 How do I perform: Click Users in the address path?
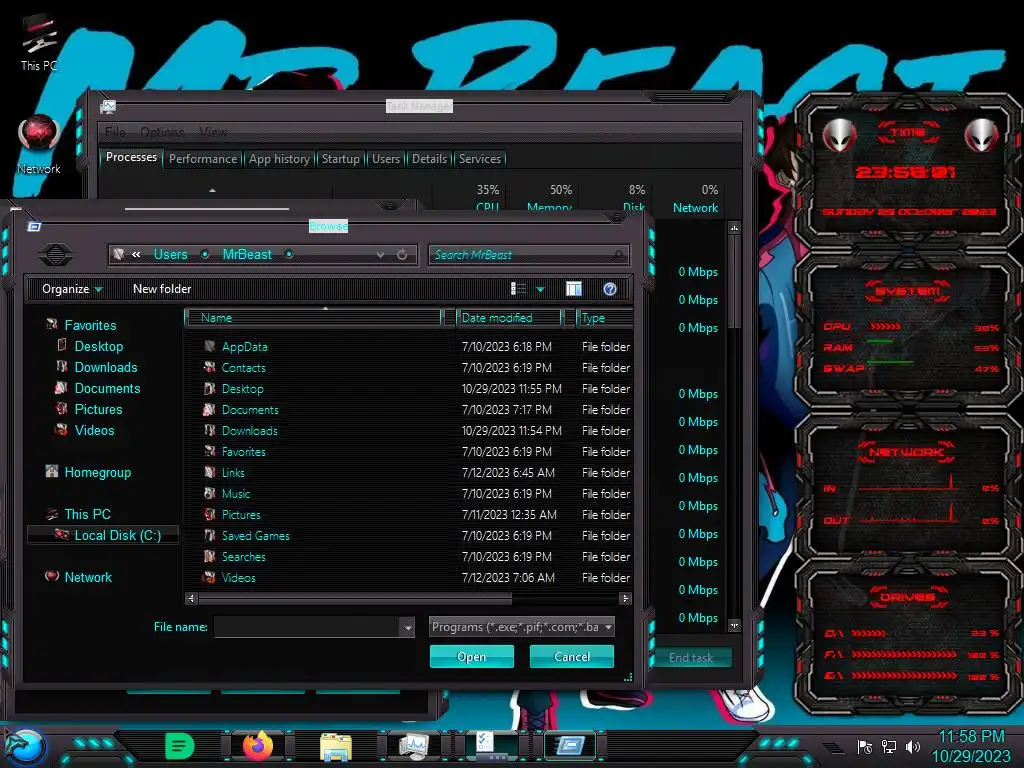[170, 254]
